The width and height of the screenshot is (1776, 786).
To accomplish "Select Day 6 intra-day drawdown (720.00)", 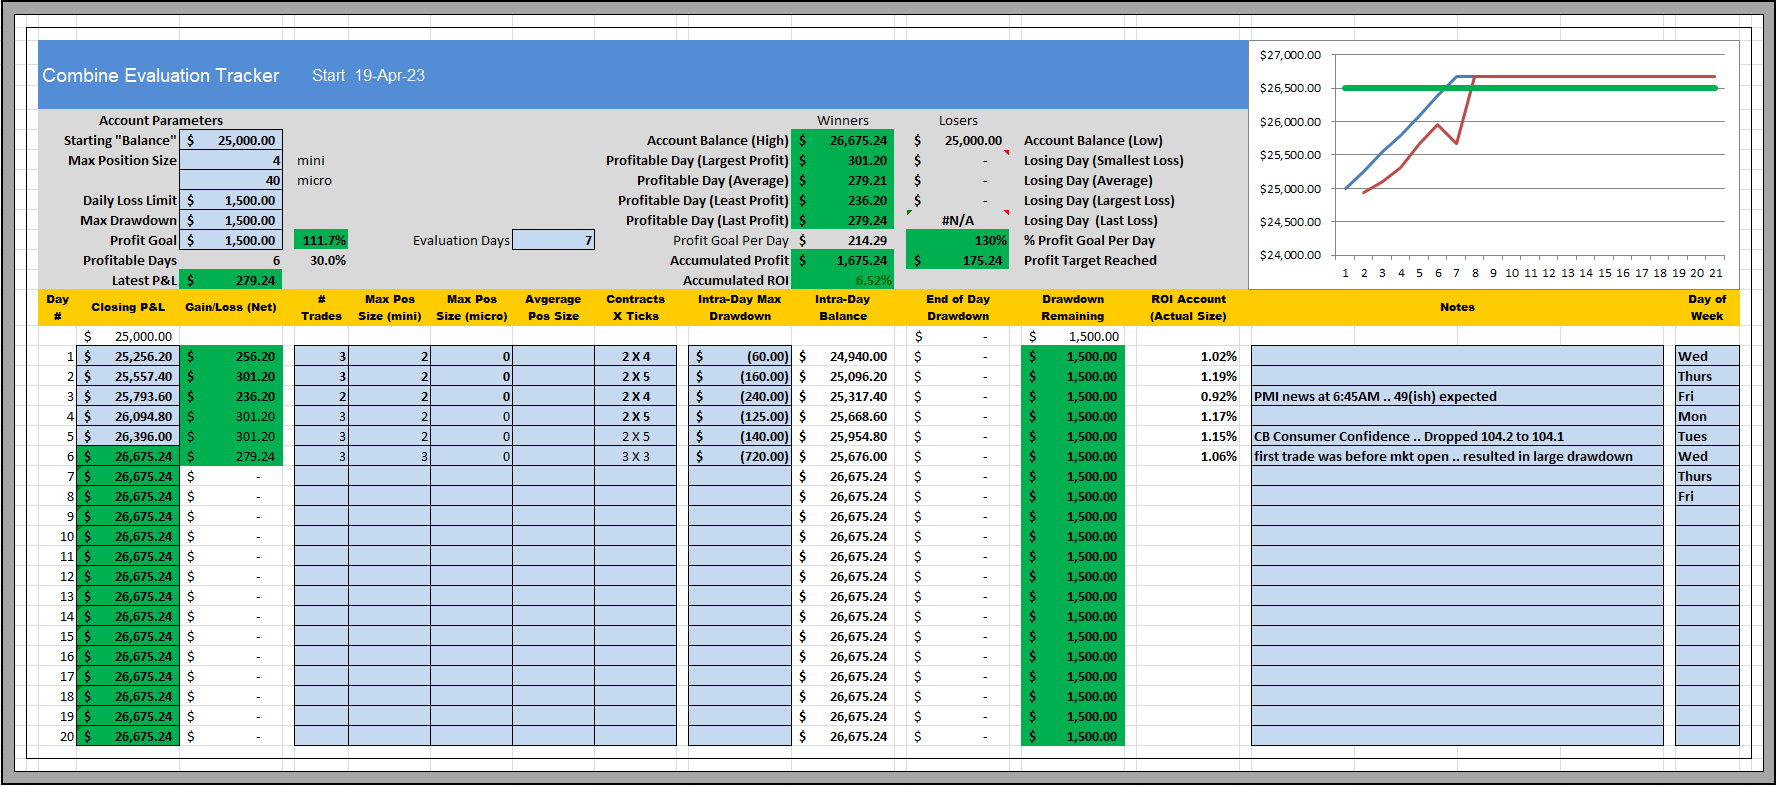I will coord(740,456).
